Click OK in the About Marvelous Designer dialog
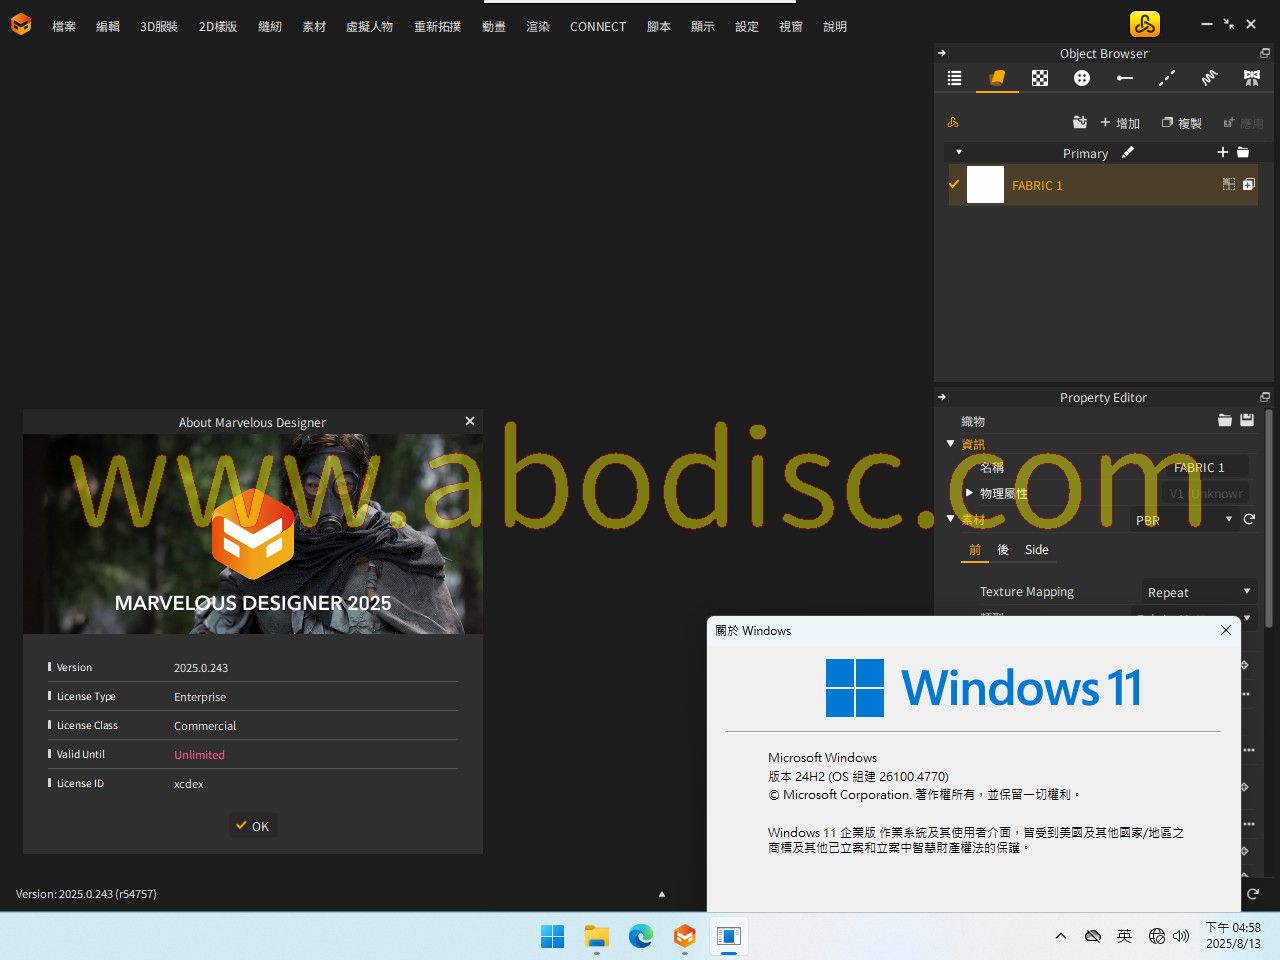1280x960 pixels. click(x=253, y=826)
